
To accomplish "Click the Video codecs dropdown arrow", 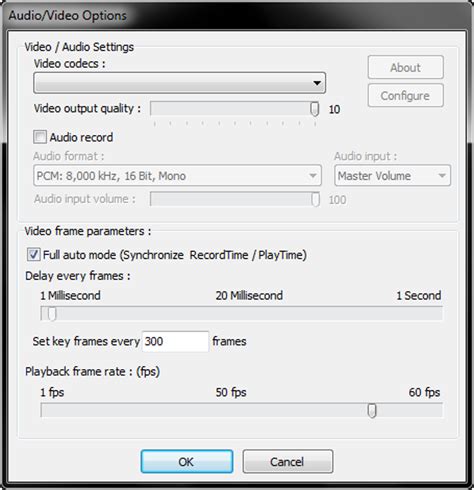I will click(317, 83).
